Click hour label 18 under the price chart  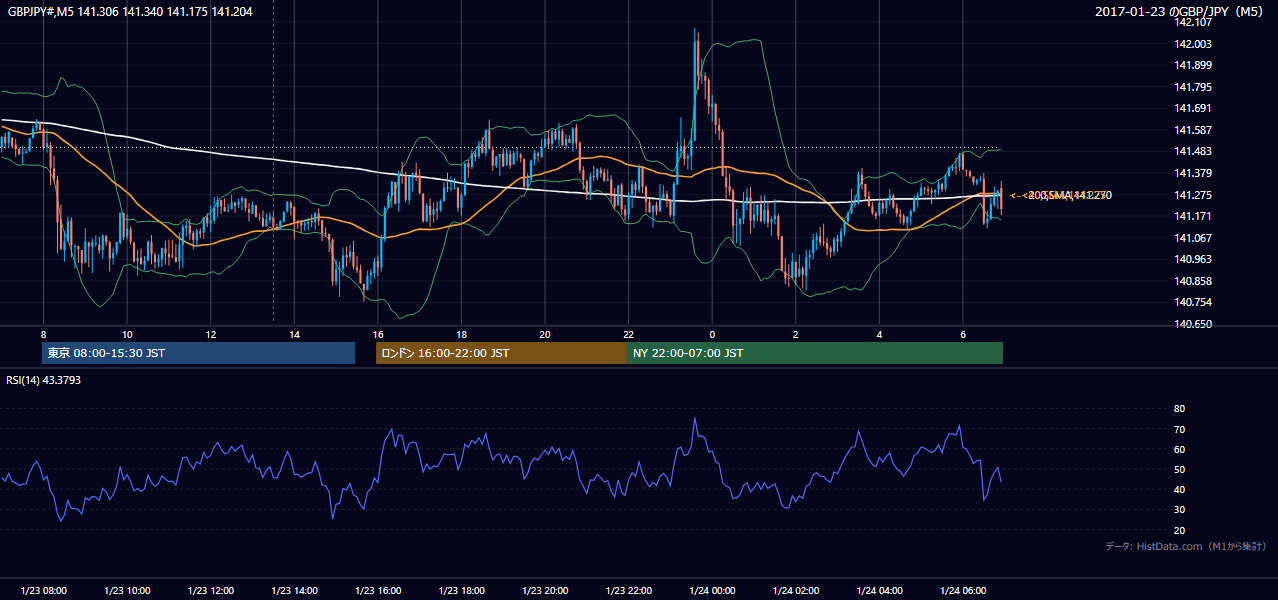[x=461, y=334]
